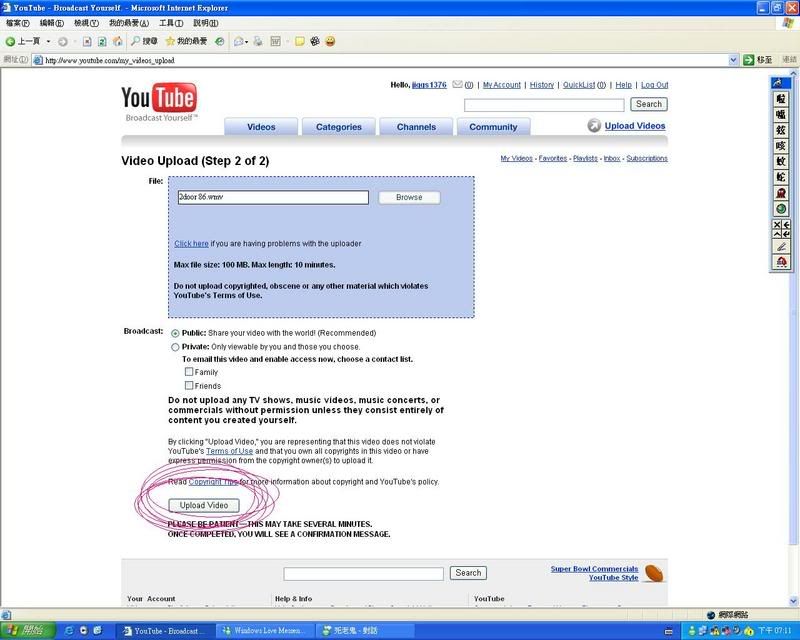Check the Friends contact list checkbox

click(x=189, y=385)
